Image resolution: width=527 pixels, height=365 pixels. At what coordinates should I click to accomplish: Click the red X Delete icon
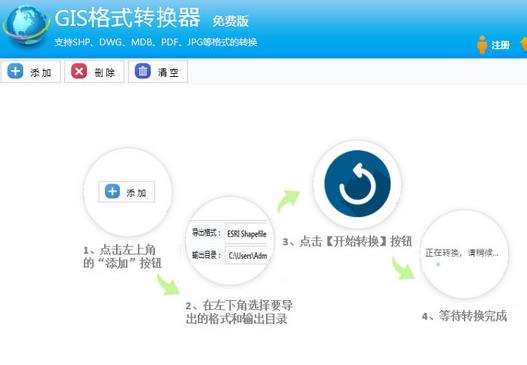[79, 71]
